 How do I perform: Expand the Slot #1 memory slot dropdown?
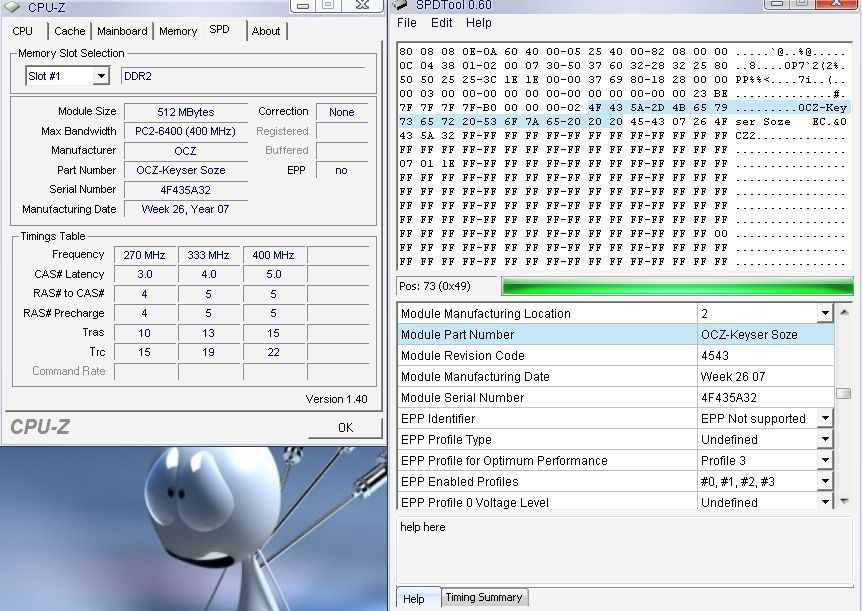pyautogui.click(x=101, y=76)
